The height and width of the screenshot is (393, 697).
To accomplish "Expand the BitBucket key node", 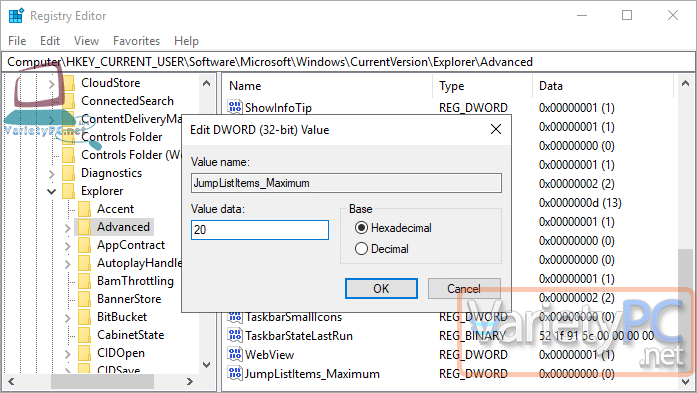I will click(x=68, y=318).
